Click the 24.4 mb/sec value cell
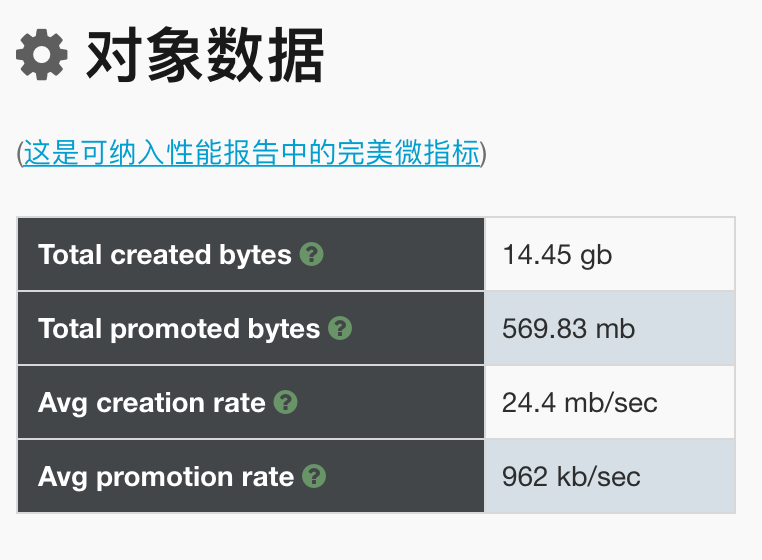 tap(609, 402)
